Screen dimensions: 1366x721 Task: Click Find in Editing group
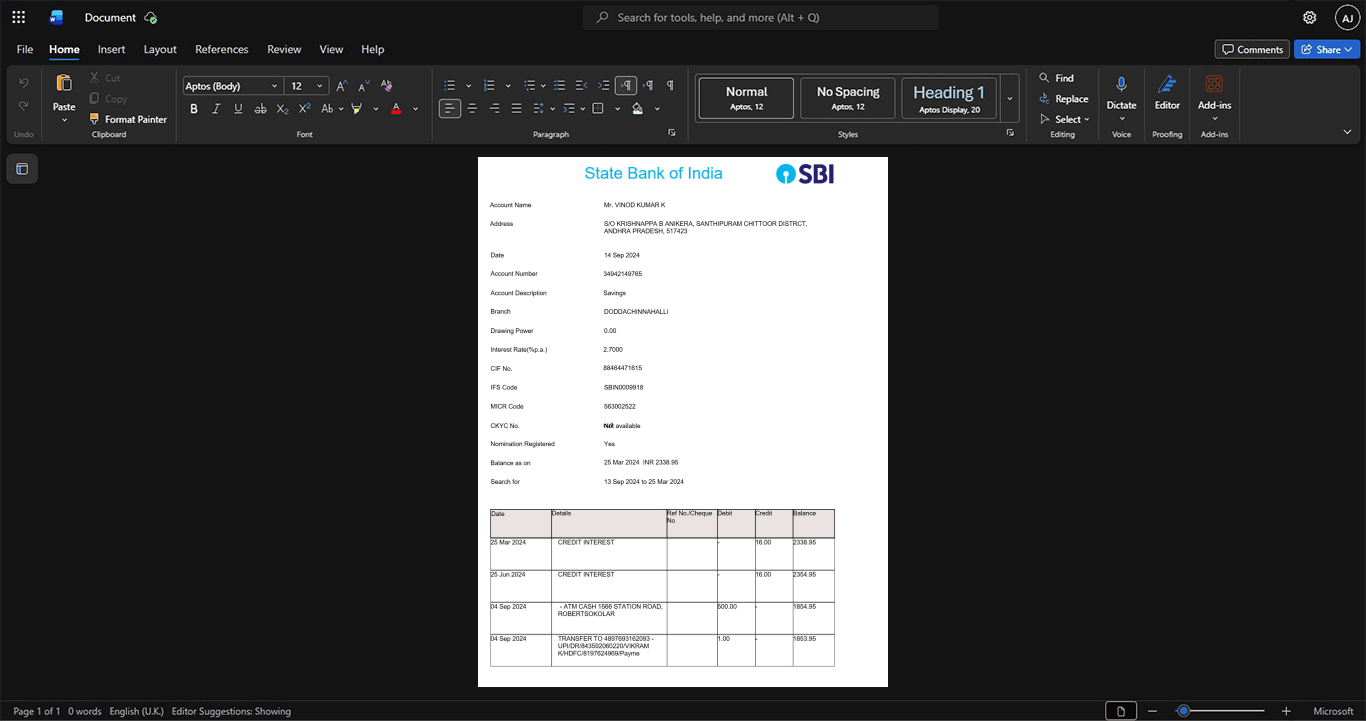[1056, 78]
